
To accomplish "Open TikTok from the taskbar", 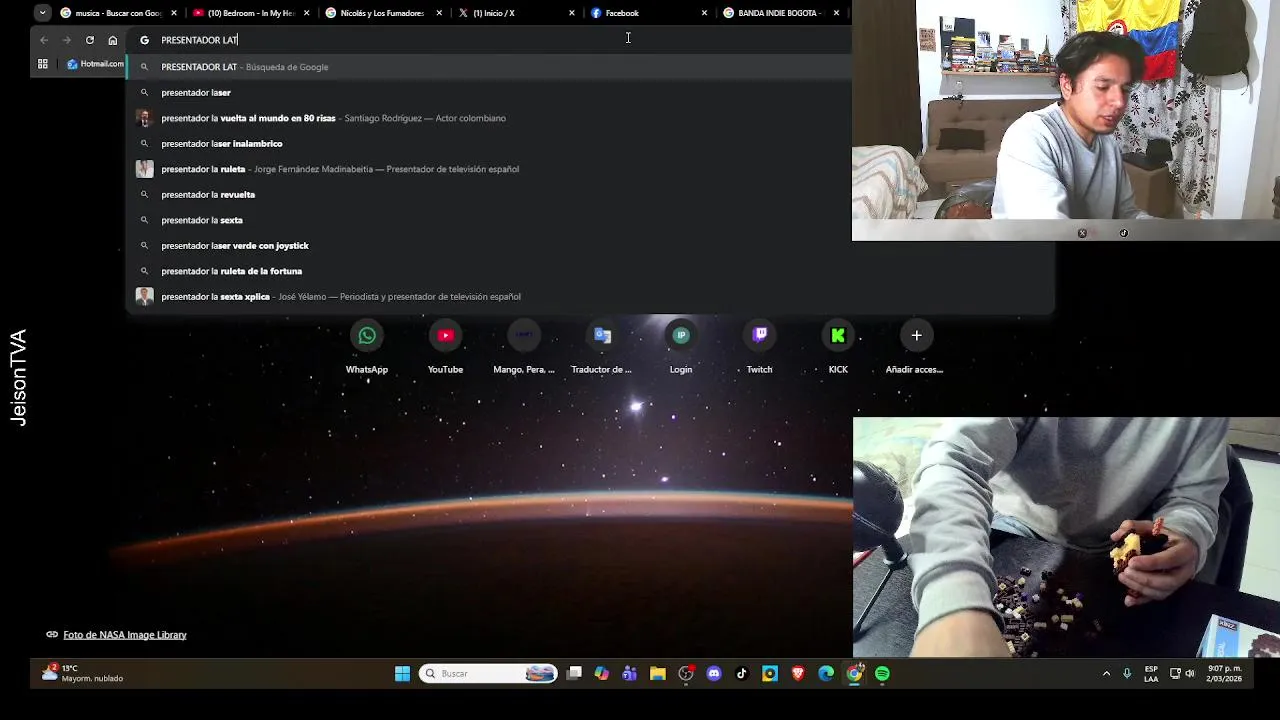I will click(742, 674).
